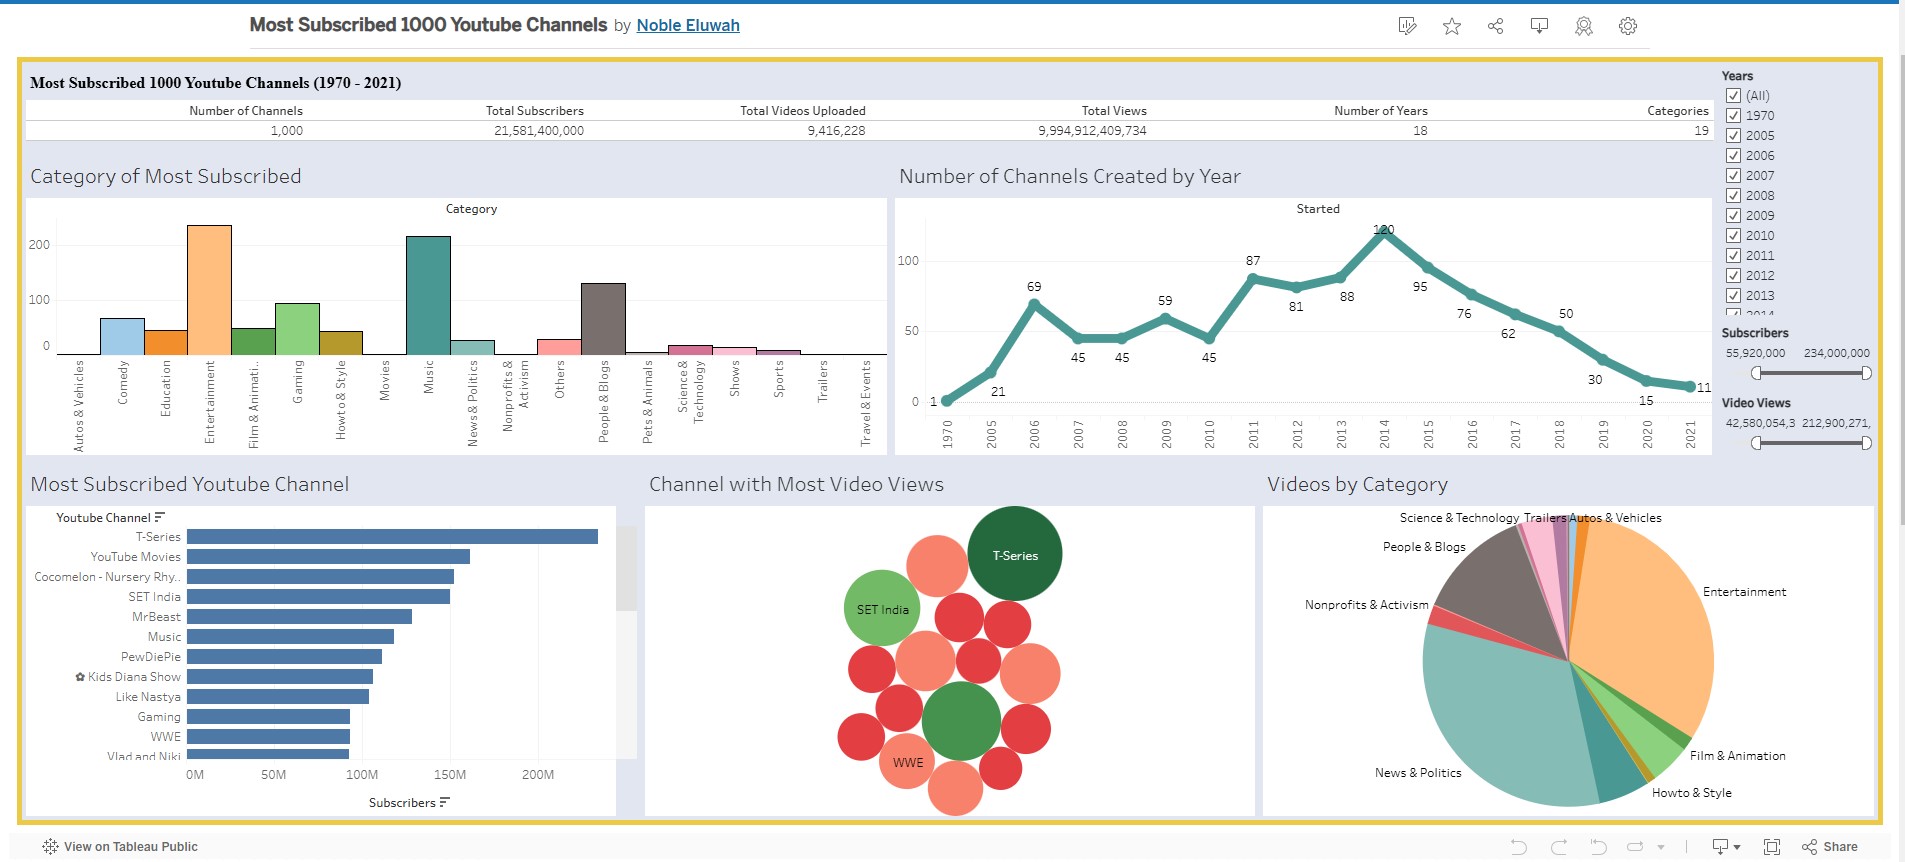Screen dimensions: 1905x862
Task: Click the Tableau logo icon at bottom left
Action: pos(50,847)
